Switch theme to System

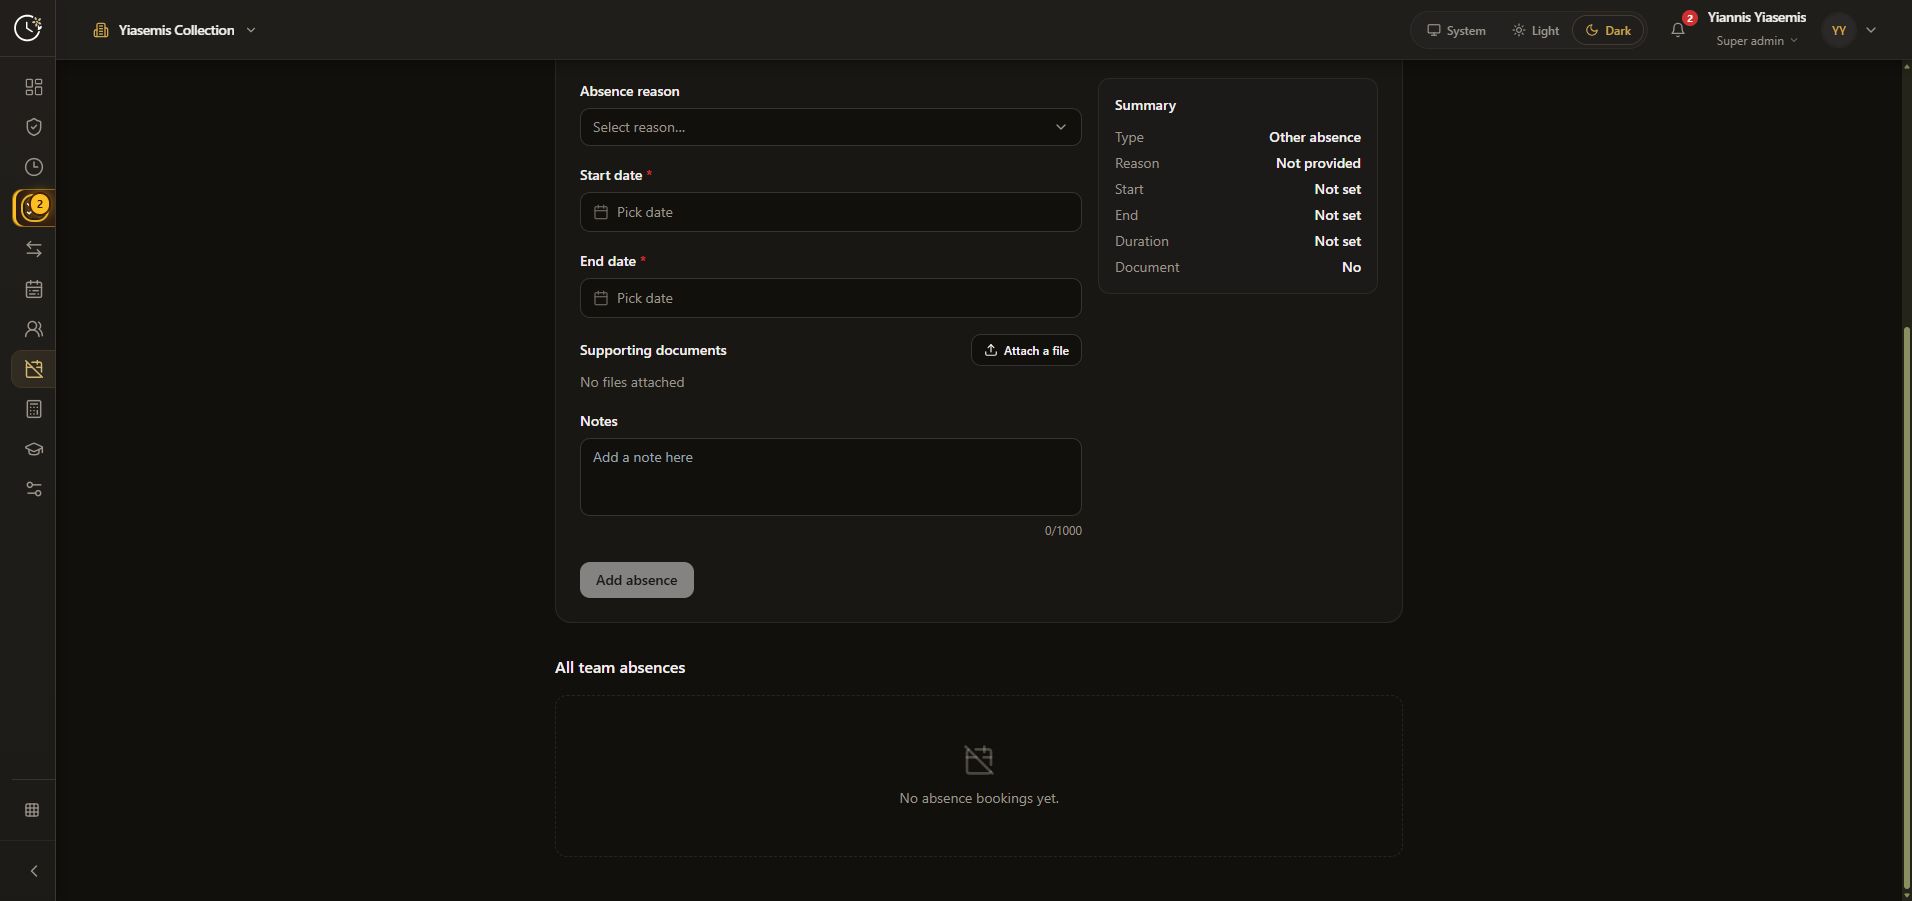pos(1456,30)
